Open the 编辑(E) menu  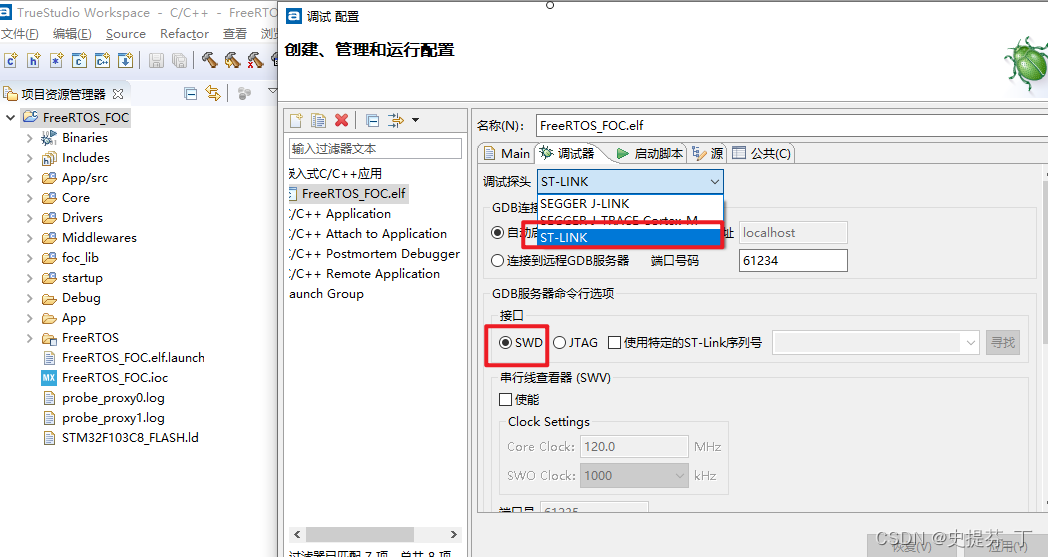click(72, 33)
